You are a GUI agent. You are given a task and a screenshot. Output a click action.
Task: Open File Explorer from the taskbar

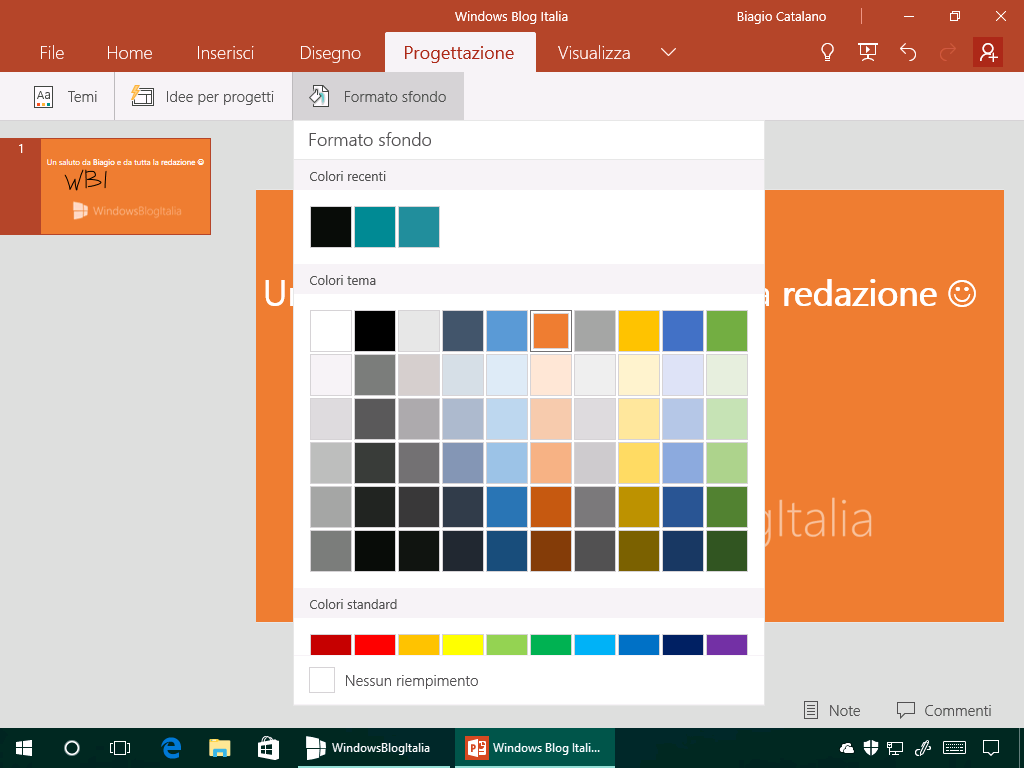pos(219,748)
